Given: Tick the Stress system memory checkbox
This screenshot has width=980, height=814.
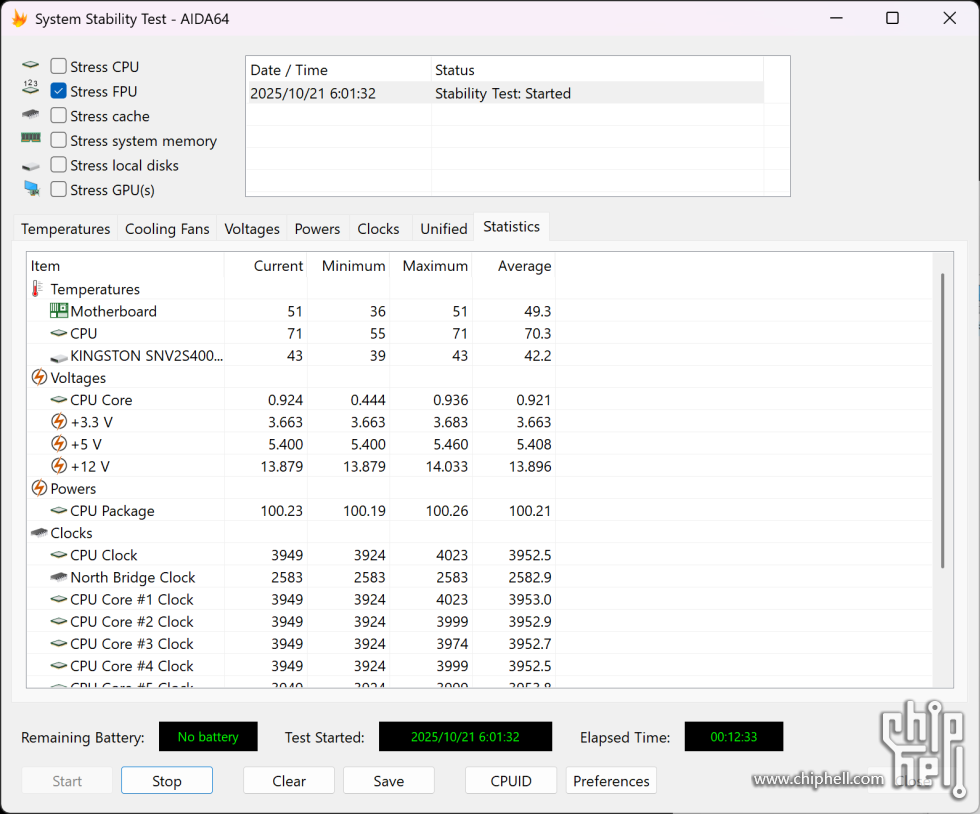Looking at the screenshot, I should point(59,141).
